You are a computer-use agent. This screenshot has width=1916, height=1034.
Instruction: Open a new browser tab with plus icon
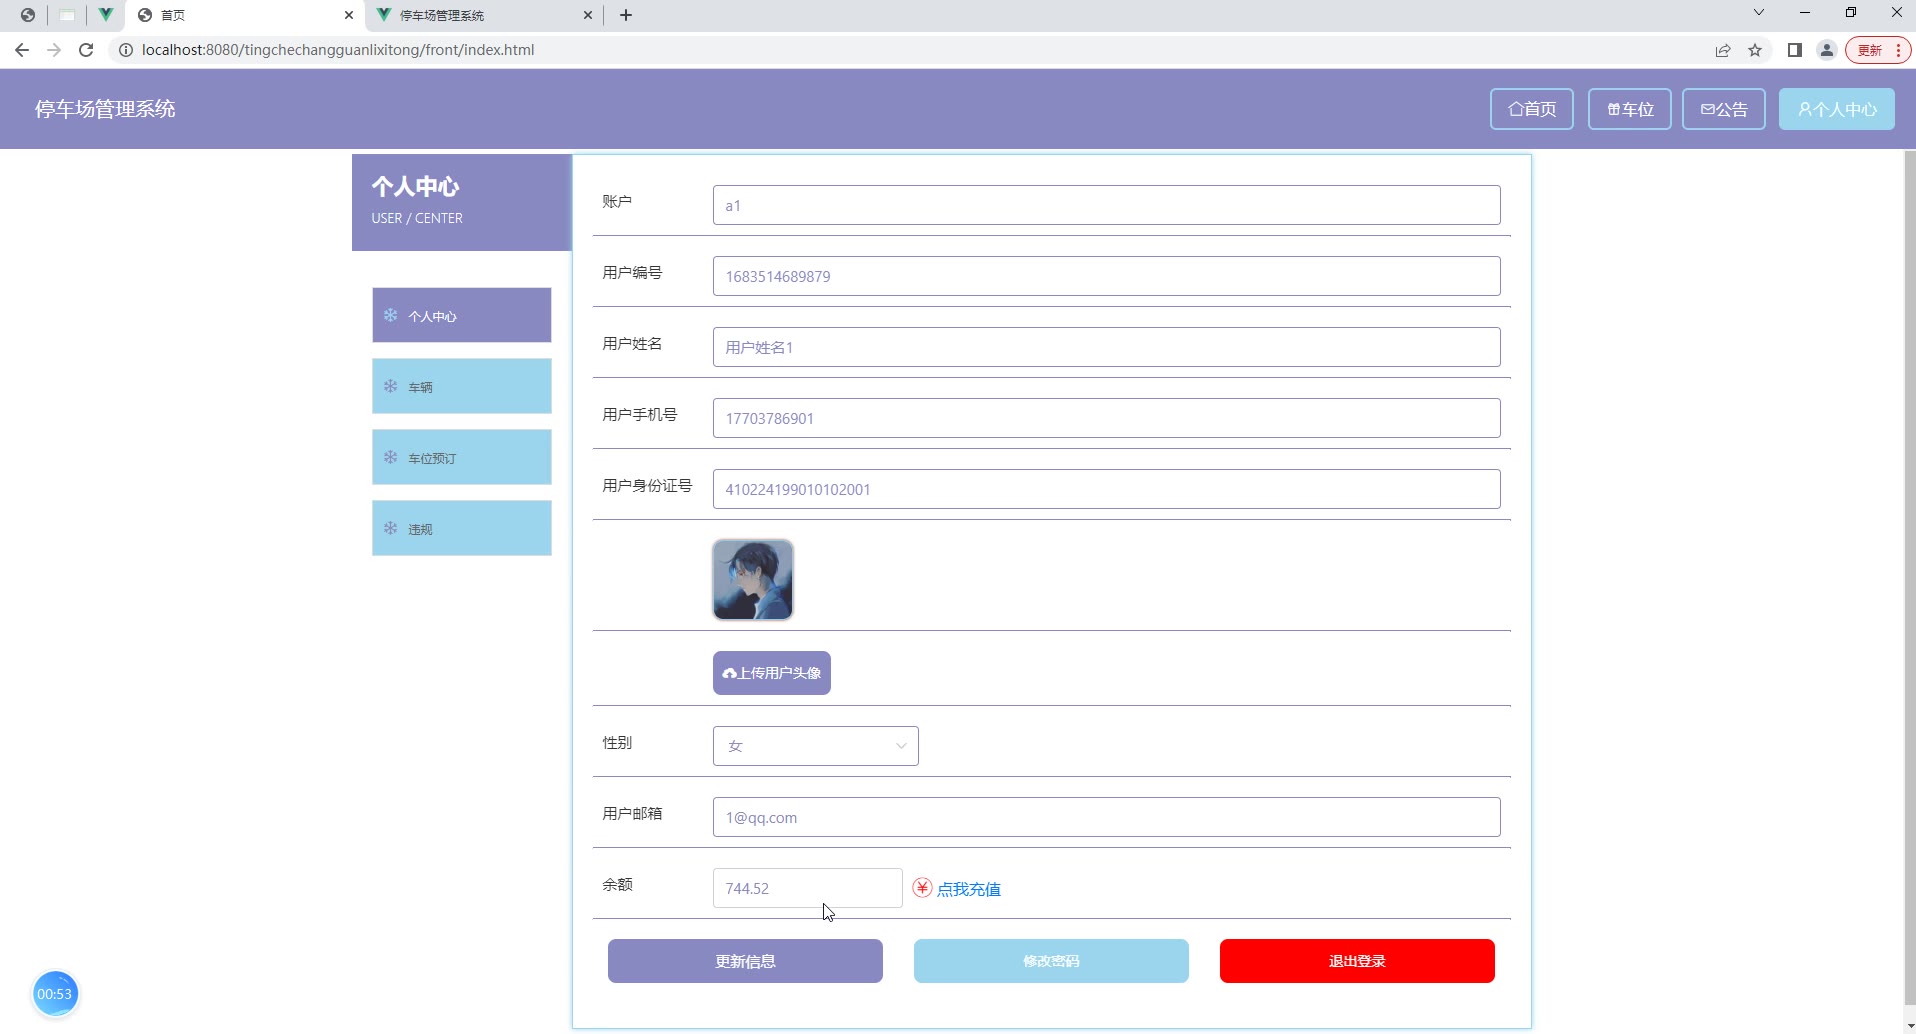click(626, 15)
